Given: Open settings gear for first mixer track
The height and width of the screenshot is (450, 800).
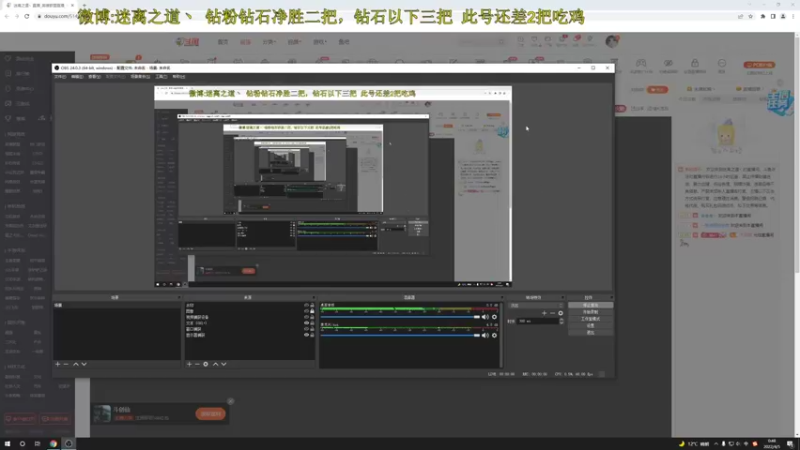Looking at the screenshot, I should (x=494, y=317).
